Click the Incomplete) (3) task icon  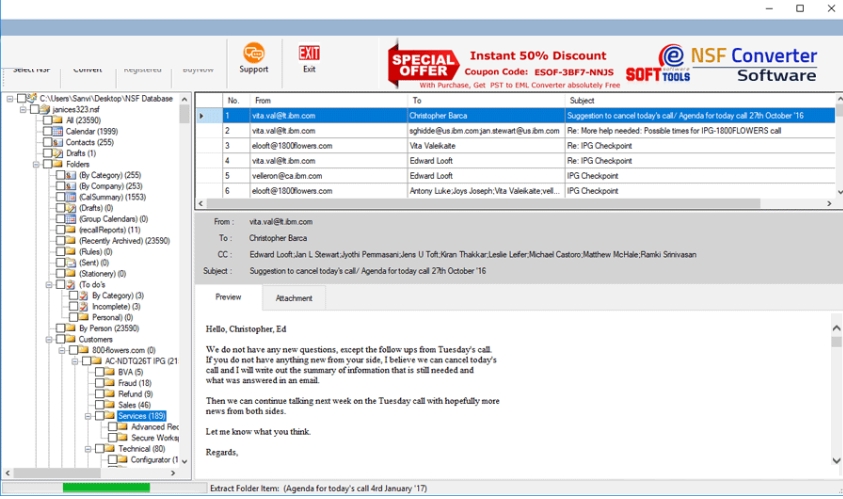point(83,306)
